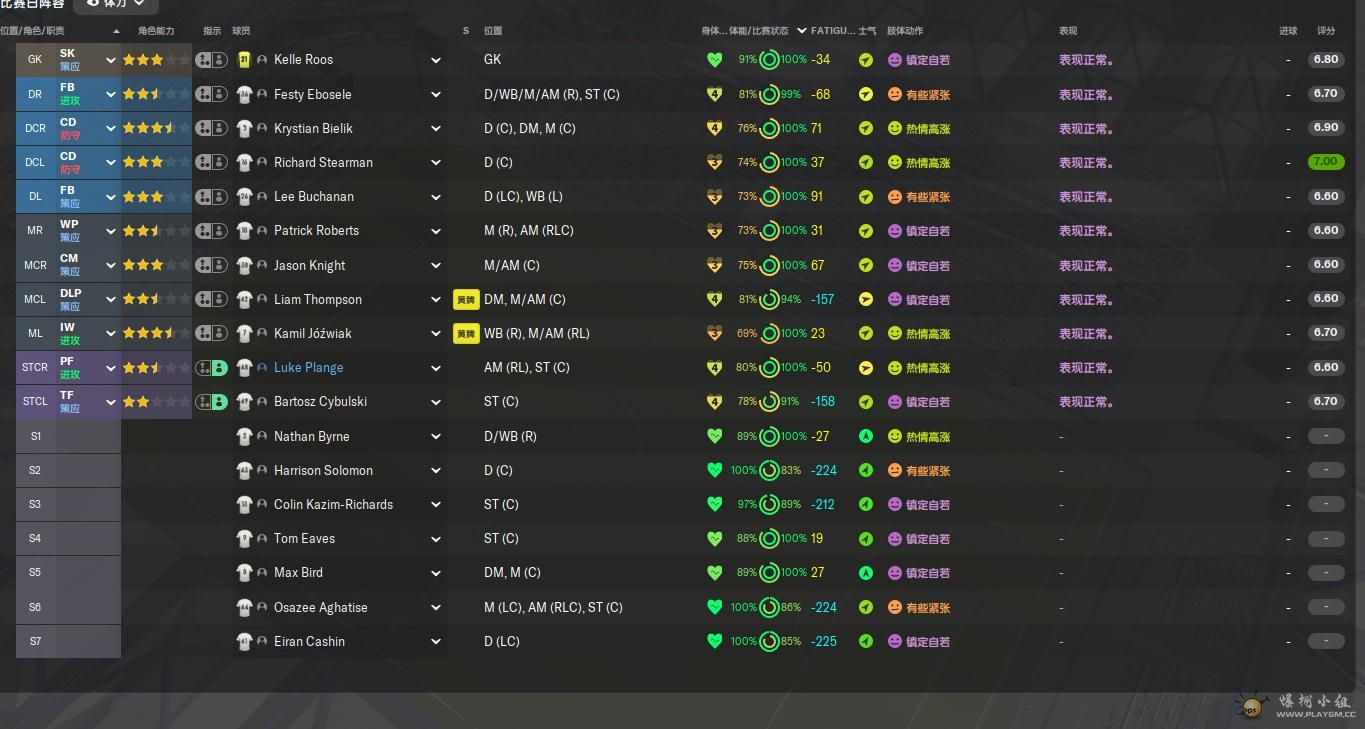Screen dimensions: 1365x729
Task: Toggle player instructions for Luke Plange
Action: 211,368
